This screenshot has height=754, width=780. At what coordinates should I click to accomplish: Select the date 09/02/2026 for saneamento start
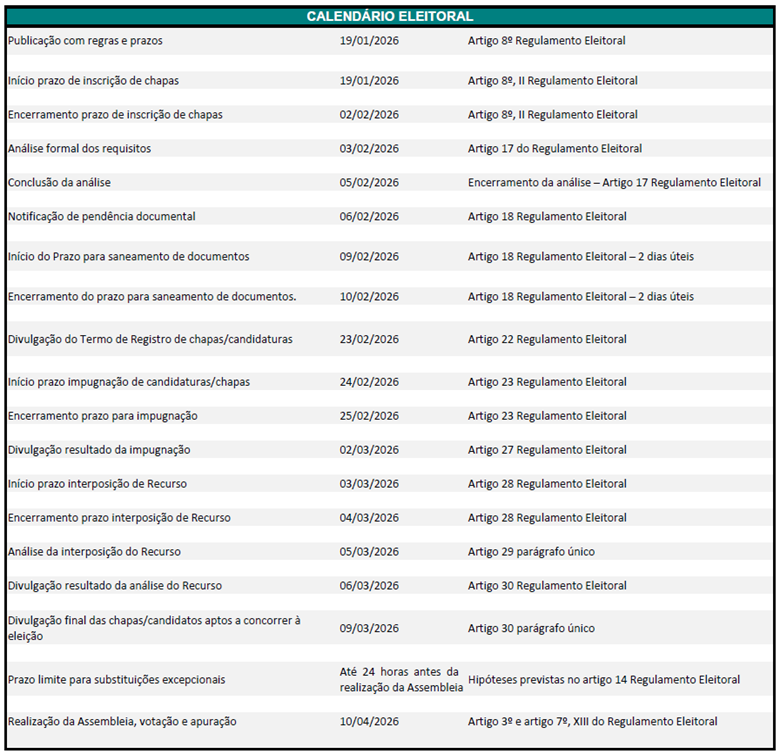pos(369,257)
